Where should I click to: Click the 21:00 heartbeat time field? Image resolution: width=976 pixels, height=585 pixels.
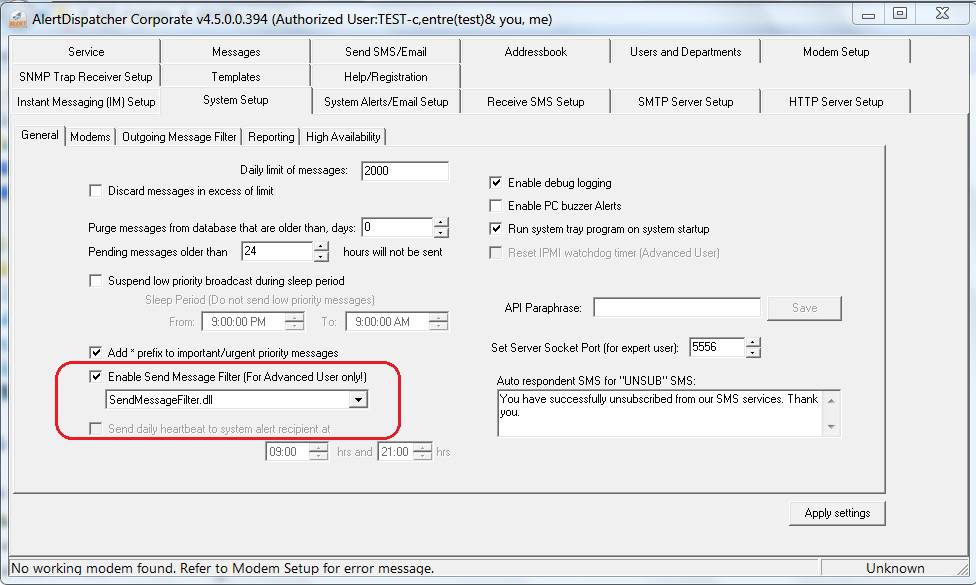(396, 452)
